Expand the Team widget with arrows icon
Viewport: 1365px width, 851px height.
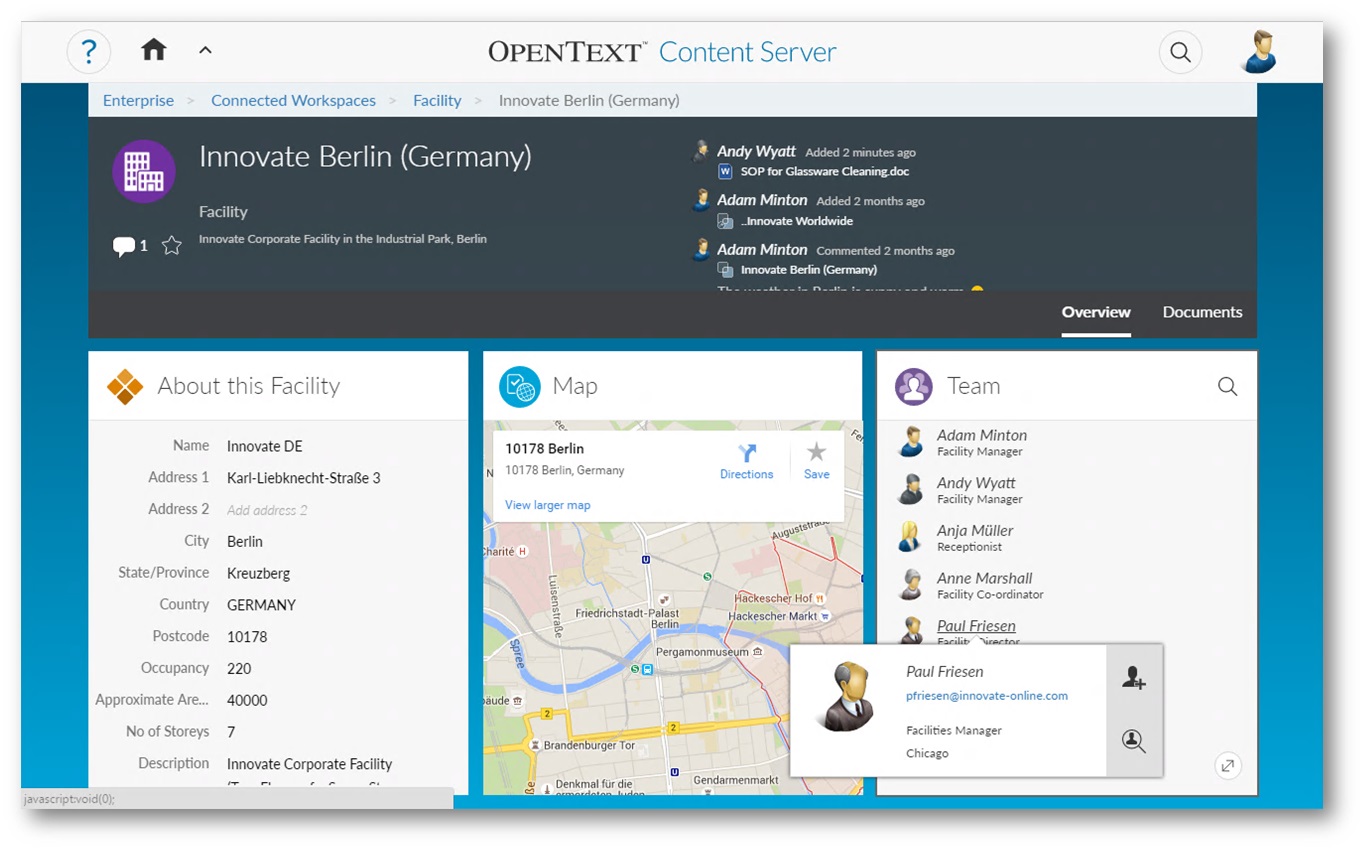click(x=1228, y=766)
